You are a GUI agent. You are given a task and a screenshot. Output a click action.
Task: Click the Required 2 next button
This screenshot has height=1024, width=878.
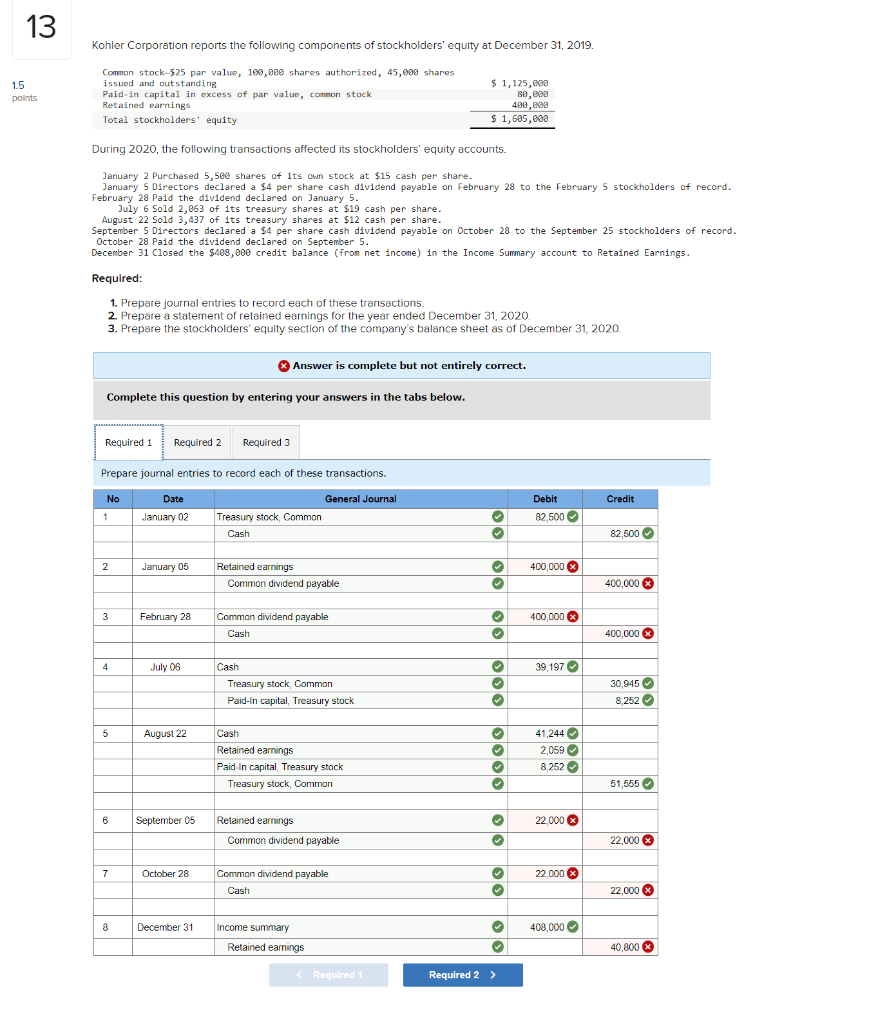click(463, 974)
